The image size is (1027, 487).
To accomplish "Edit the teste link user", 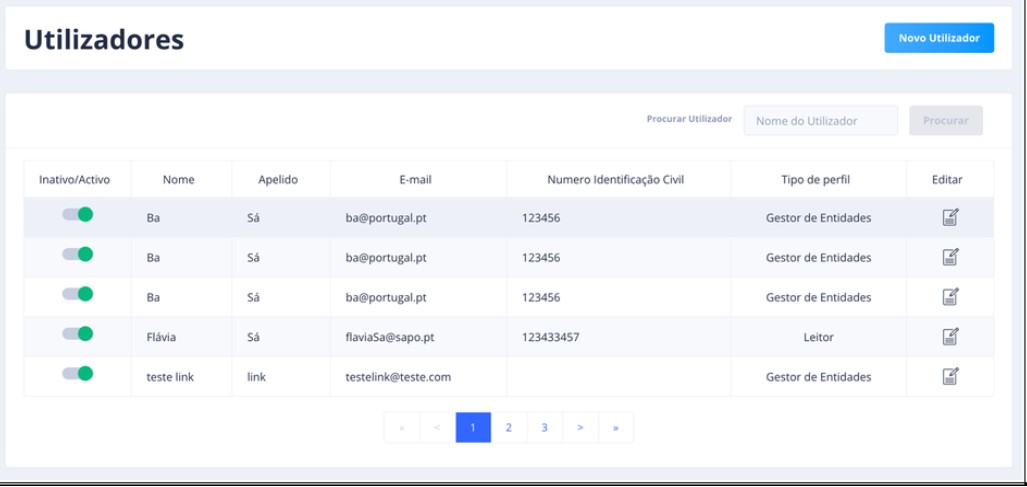I will [x=951, y=376].
